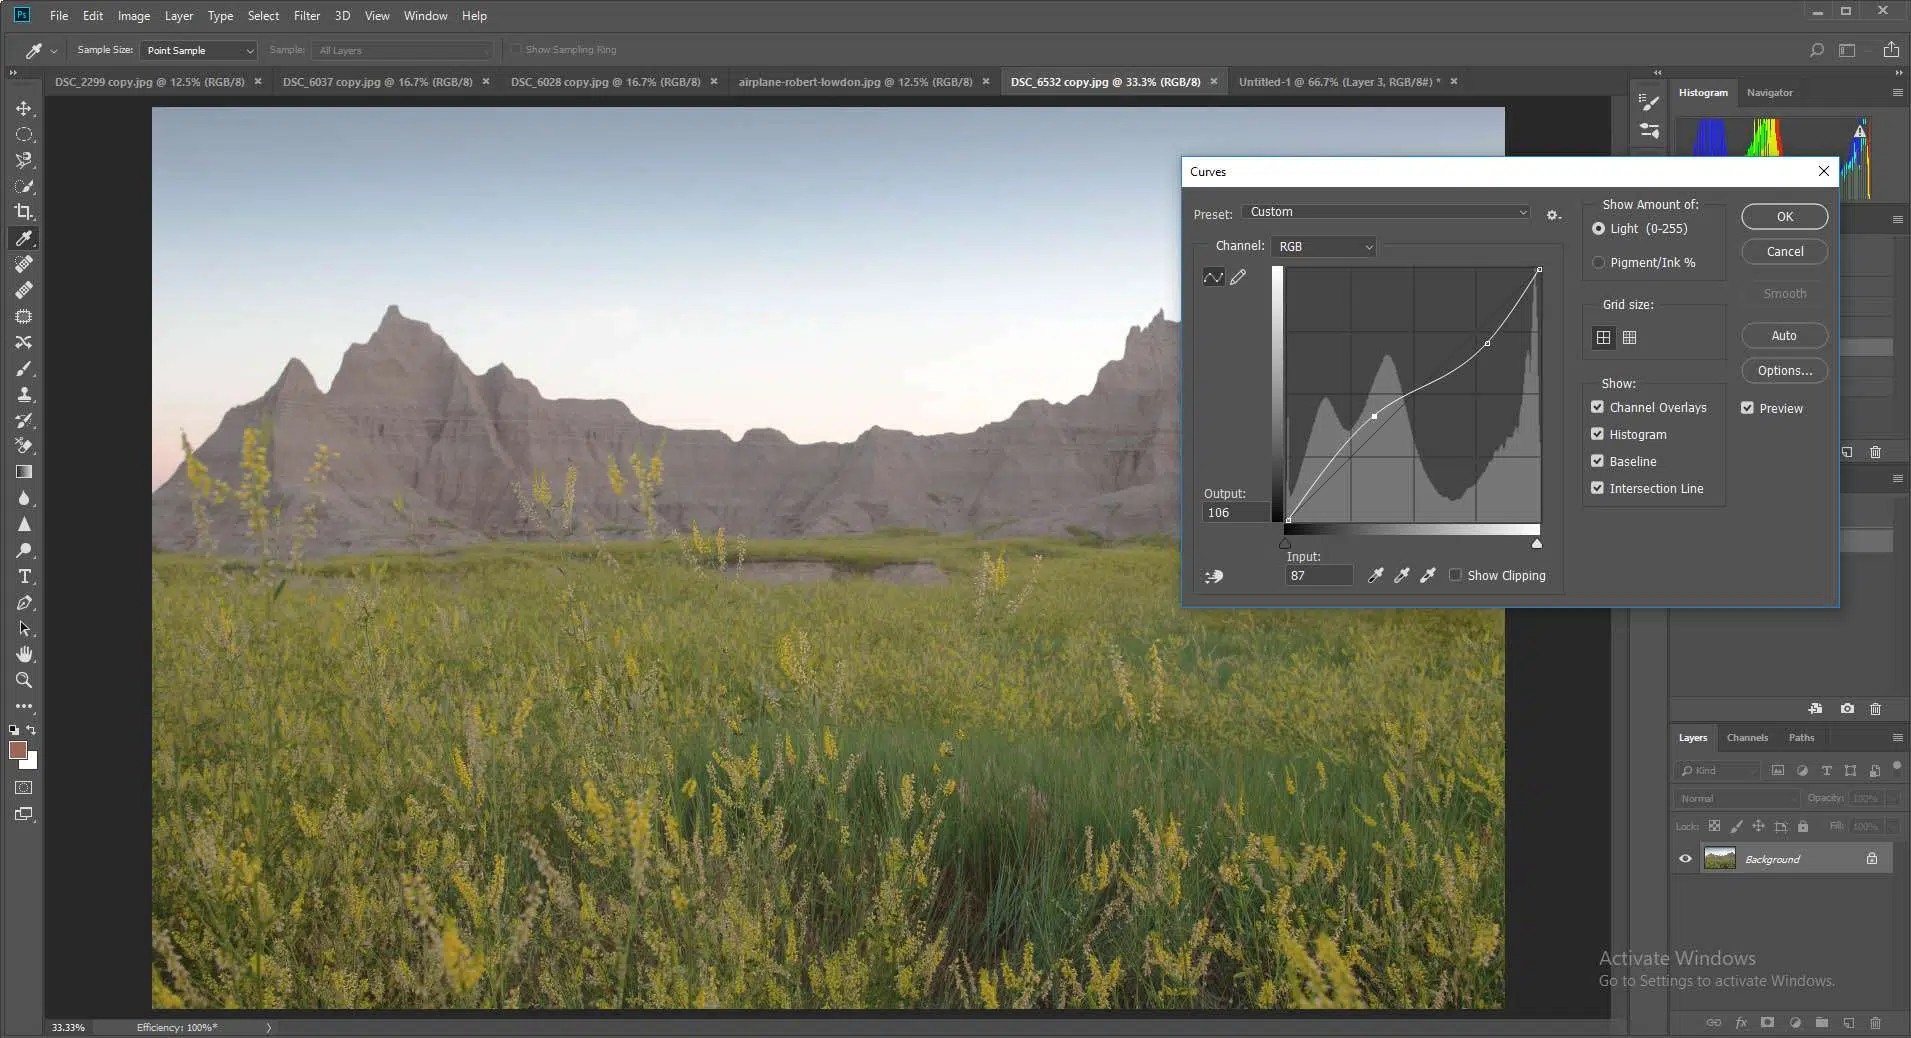Select the Move tool
This screenshot has height=1038, width=1911.
24,108
